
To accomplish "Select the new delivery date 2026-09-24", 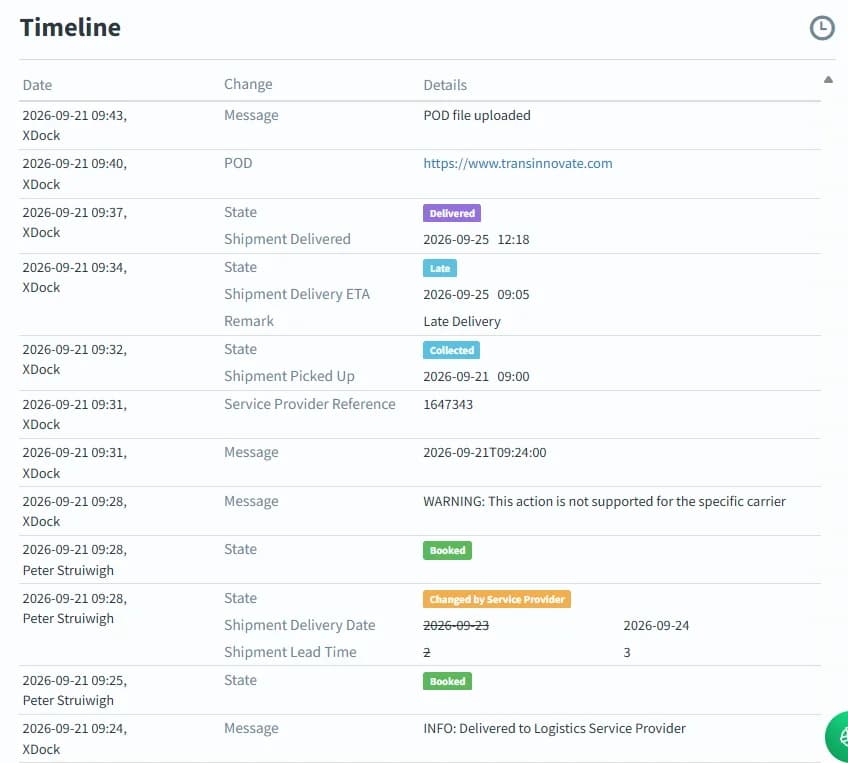I will pyautogui.click(x=656, y=626).
